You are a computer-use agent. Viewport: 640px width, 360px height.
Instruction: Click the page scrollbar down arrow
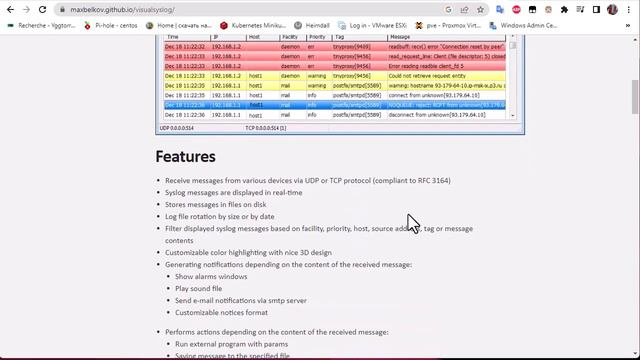pyautogui.click(x=635, y=354)
